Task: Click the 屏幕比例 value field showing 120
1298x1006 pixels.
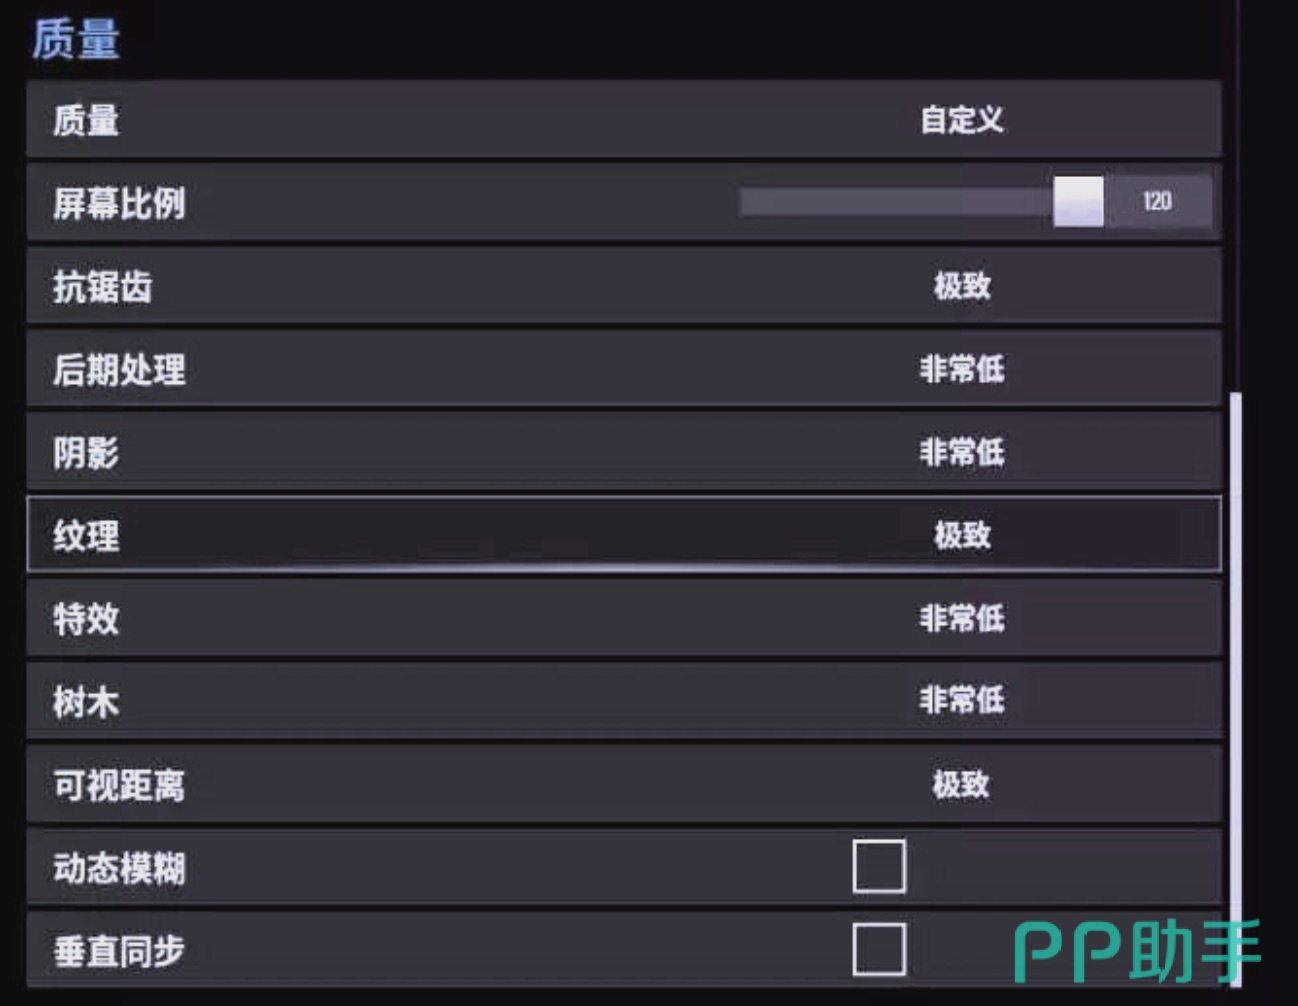Action: pos(1157,202)
